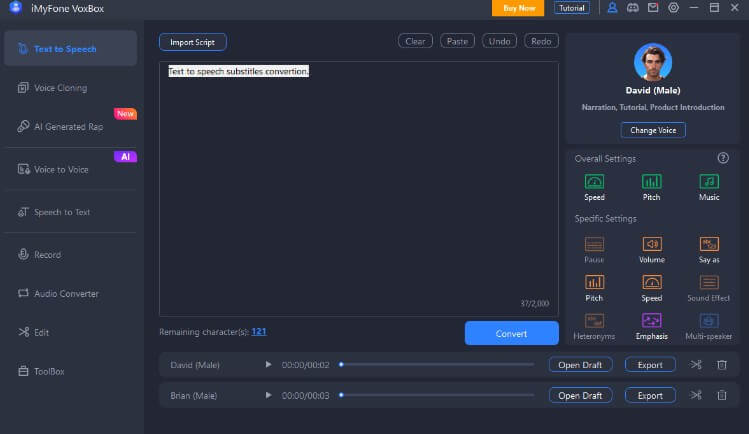Export the Brian (Male) audio

click(650, 395)
